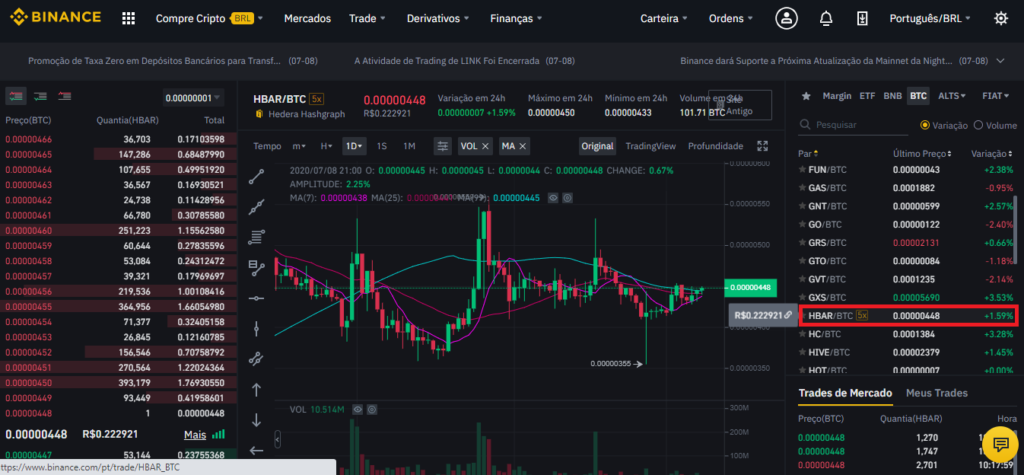Open Português/BRL language dropdown
The height and width of the screenshot is (475, 1024).
[930, 18]
